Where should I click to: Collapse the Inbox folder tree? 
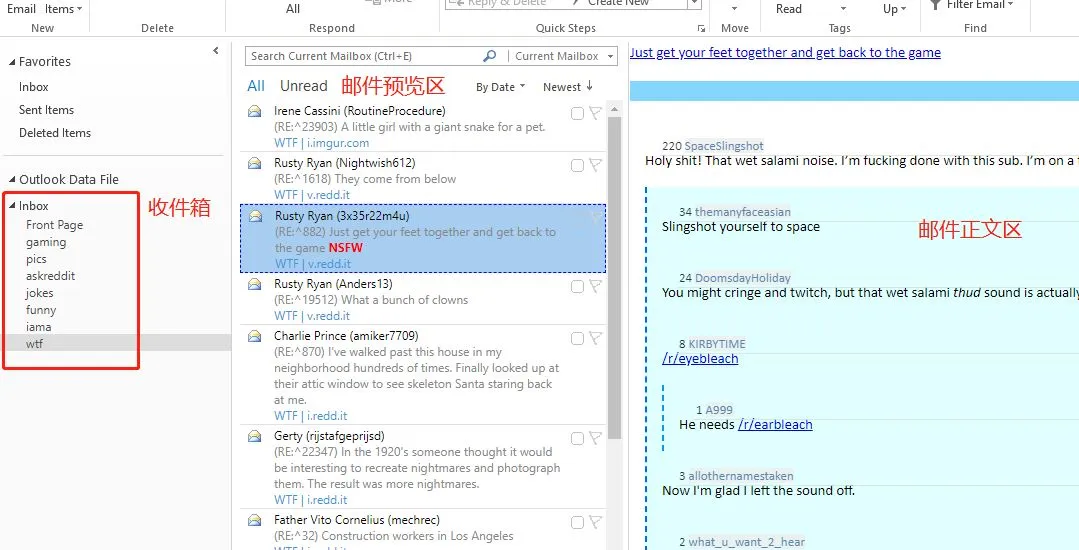click(x=12, y=206)
